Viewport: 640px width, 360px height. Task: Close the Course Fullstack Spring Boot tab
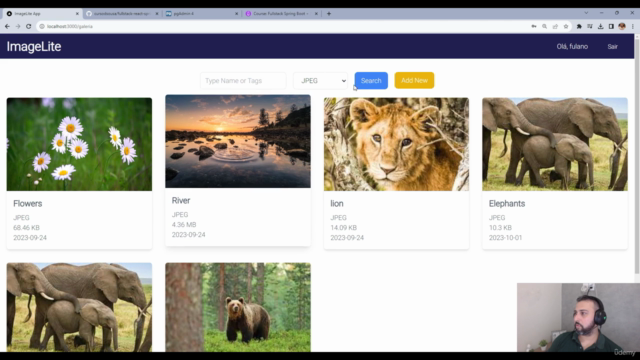tap(316, 13)
